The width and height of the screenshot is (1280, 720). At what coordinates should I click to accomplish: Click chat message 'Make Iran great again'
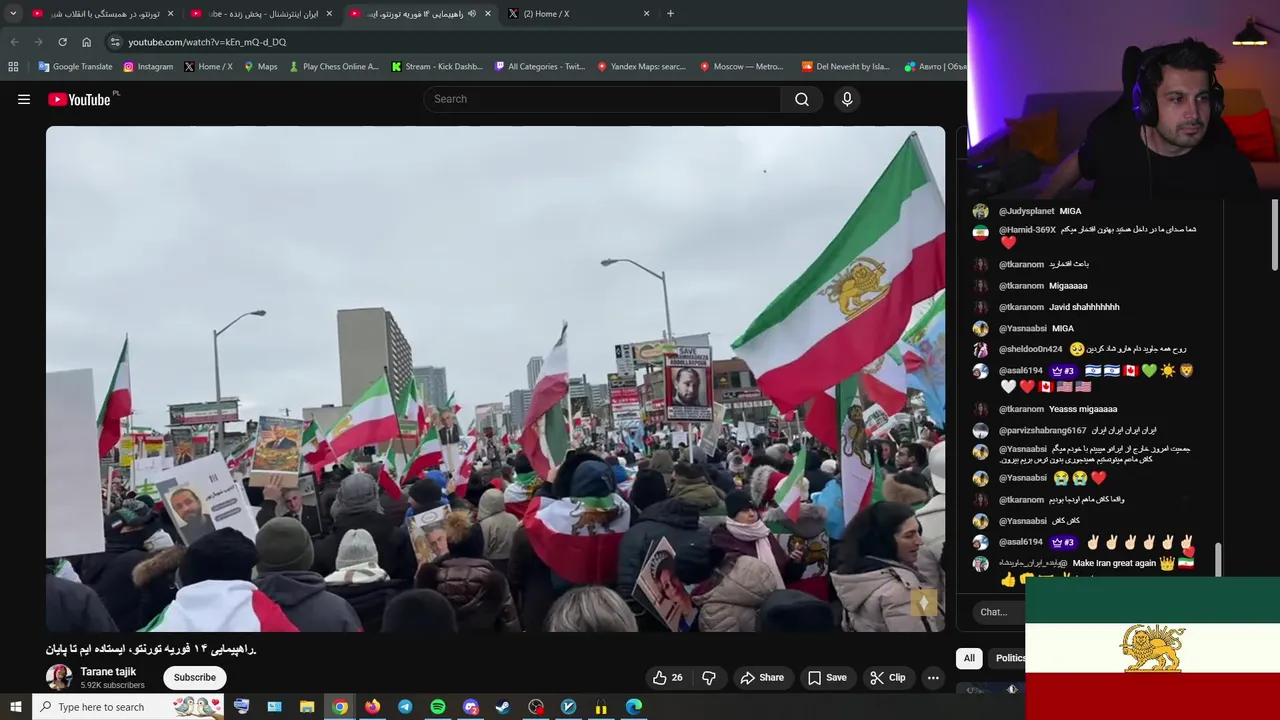(1114, 563)
